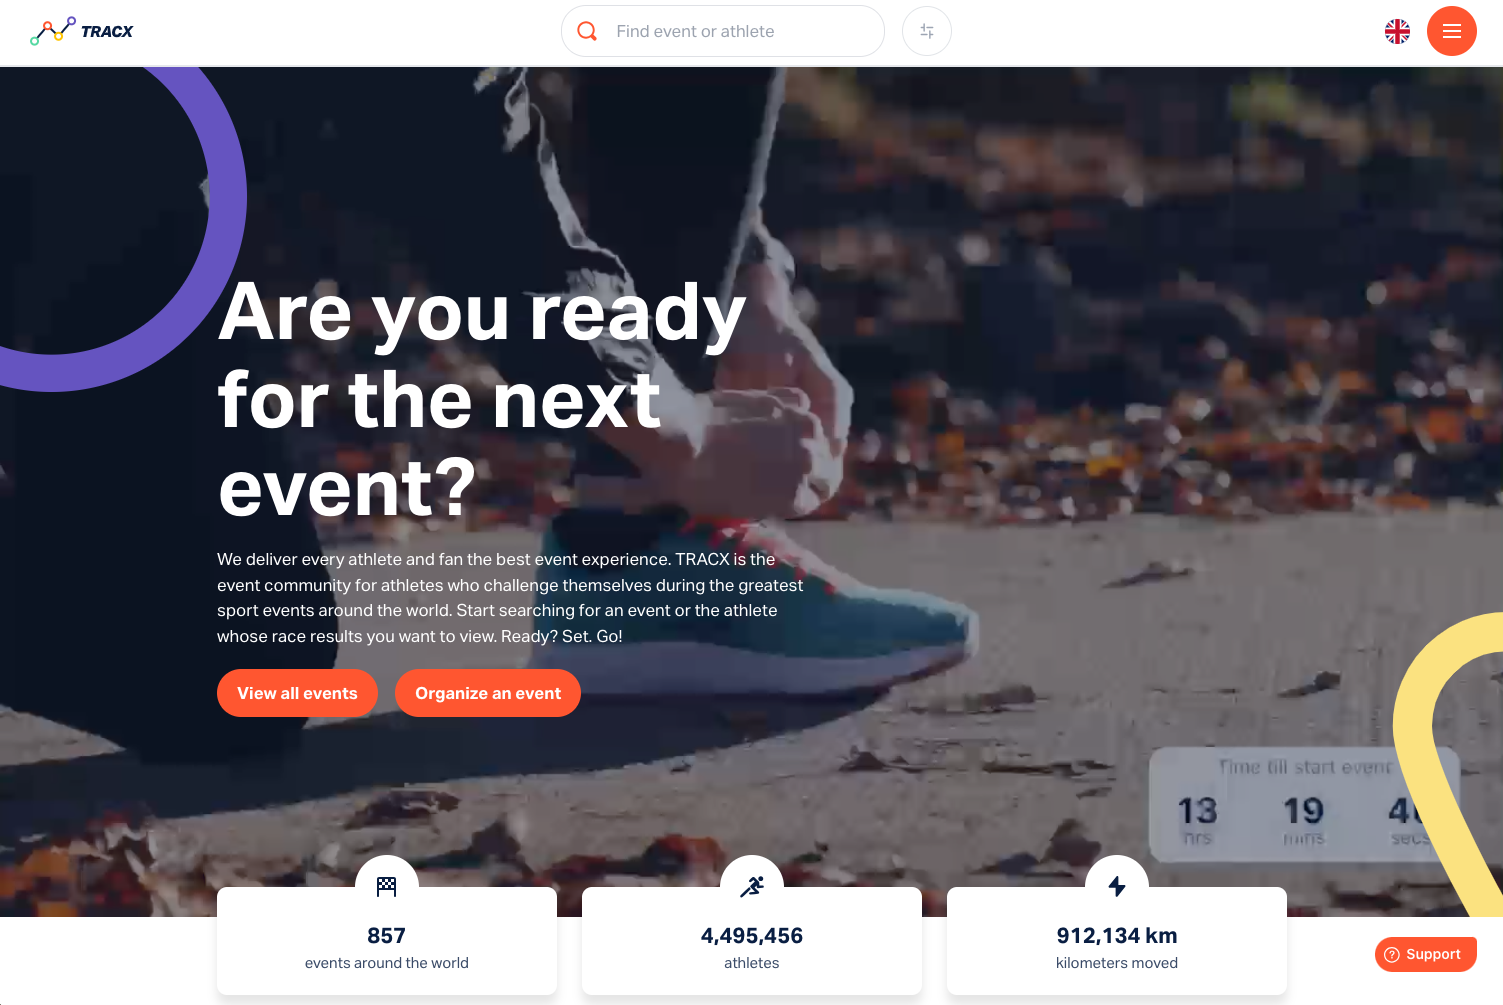Open the UK flag language selector
This screenshot has height=1005, width=1503.
(x=1397, y=31)
